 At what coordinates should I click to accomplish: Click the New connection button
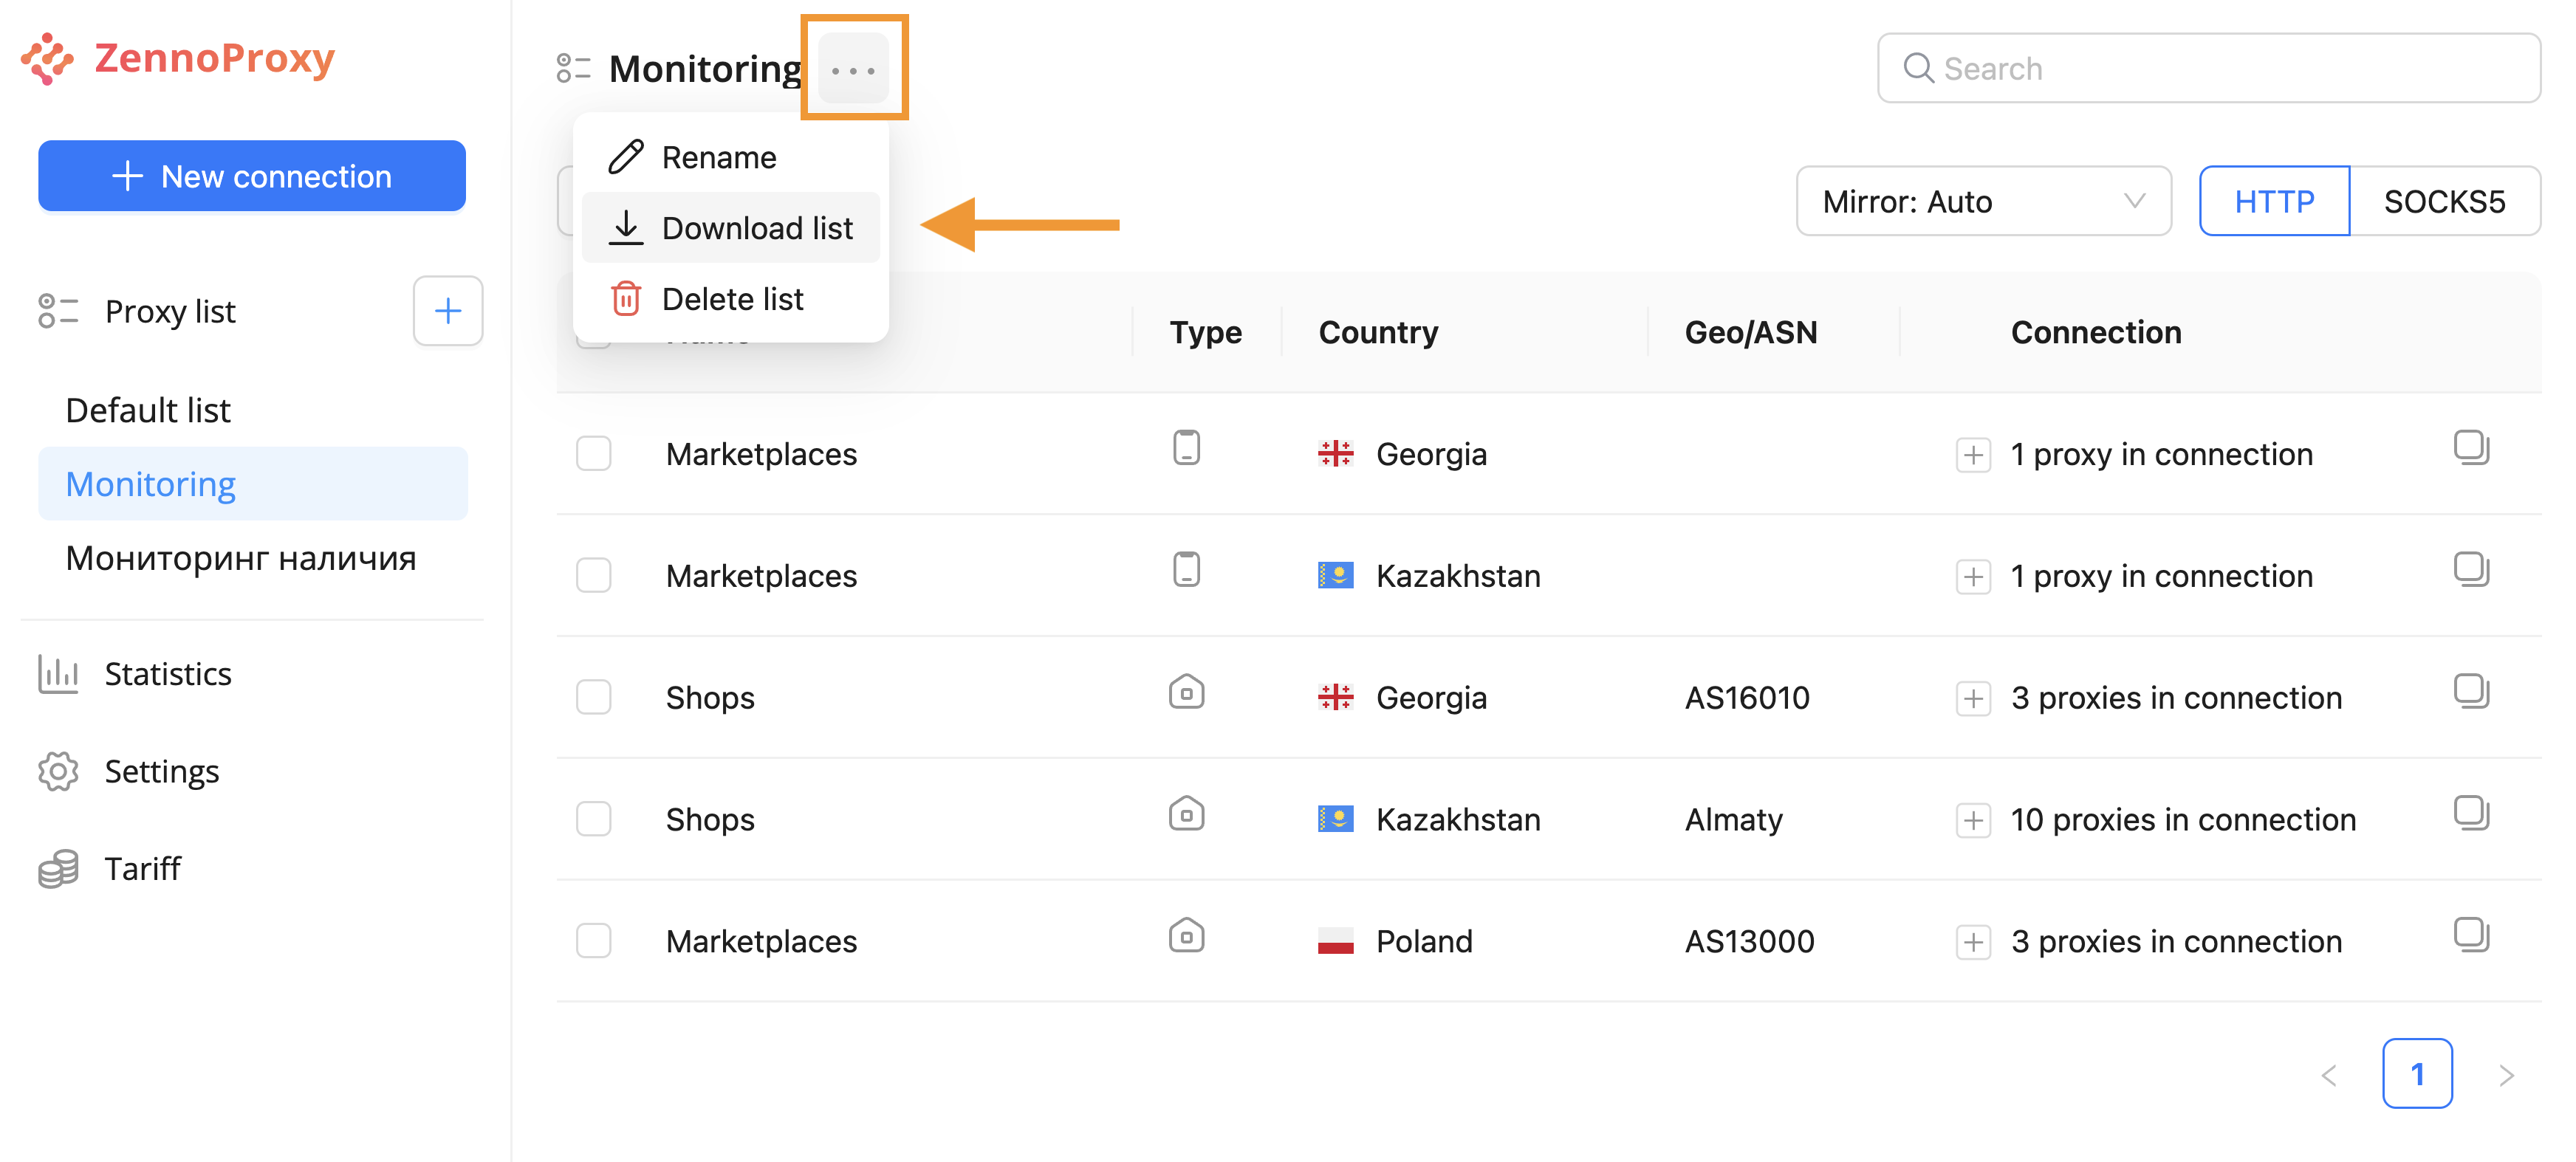click(252, 176)
